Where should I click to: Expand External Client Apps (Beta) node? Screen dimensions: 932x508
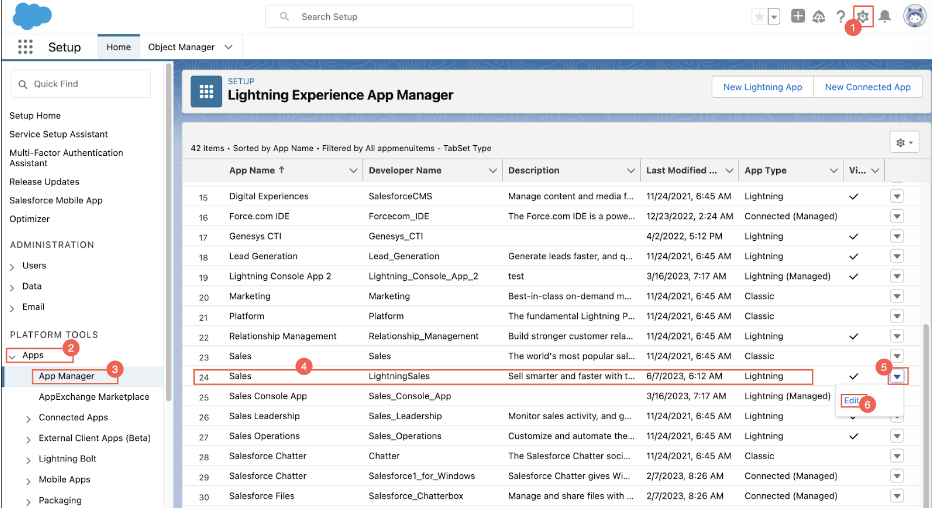[28, 440]
